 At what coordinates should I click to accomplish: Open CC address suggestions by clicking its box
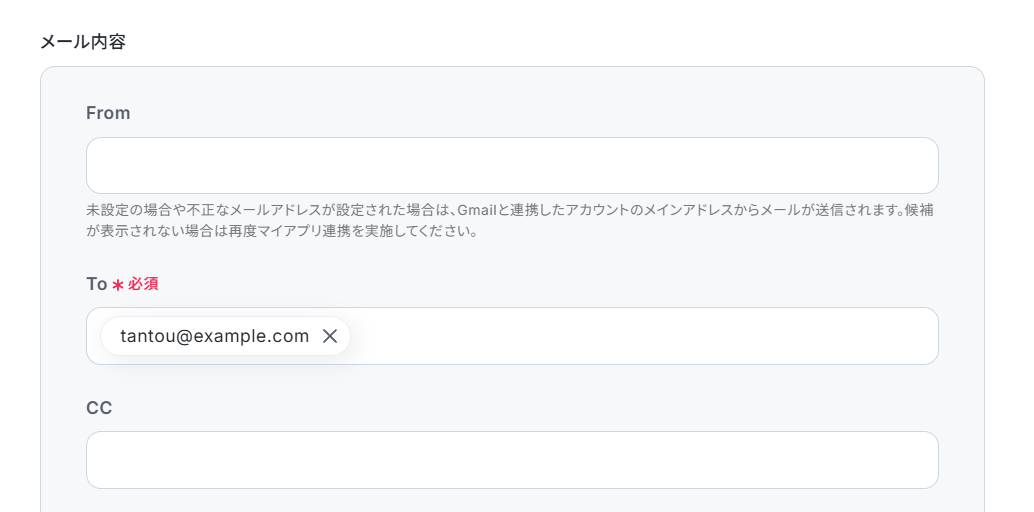[x=512, y=460]
